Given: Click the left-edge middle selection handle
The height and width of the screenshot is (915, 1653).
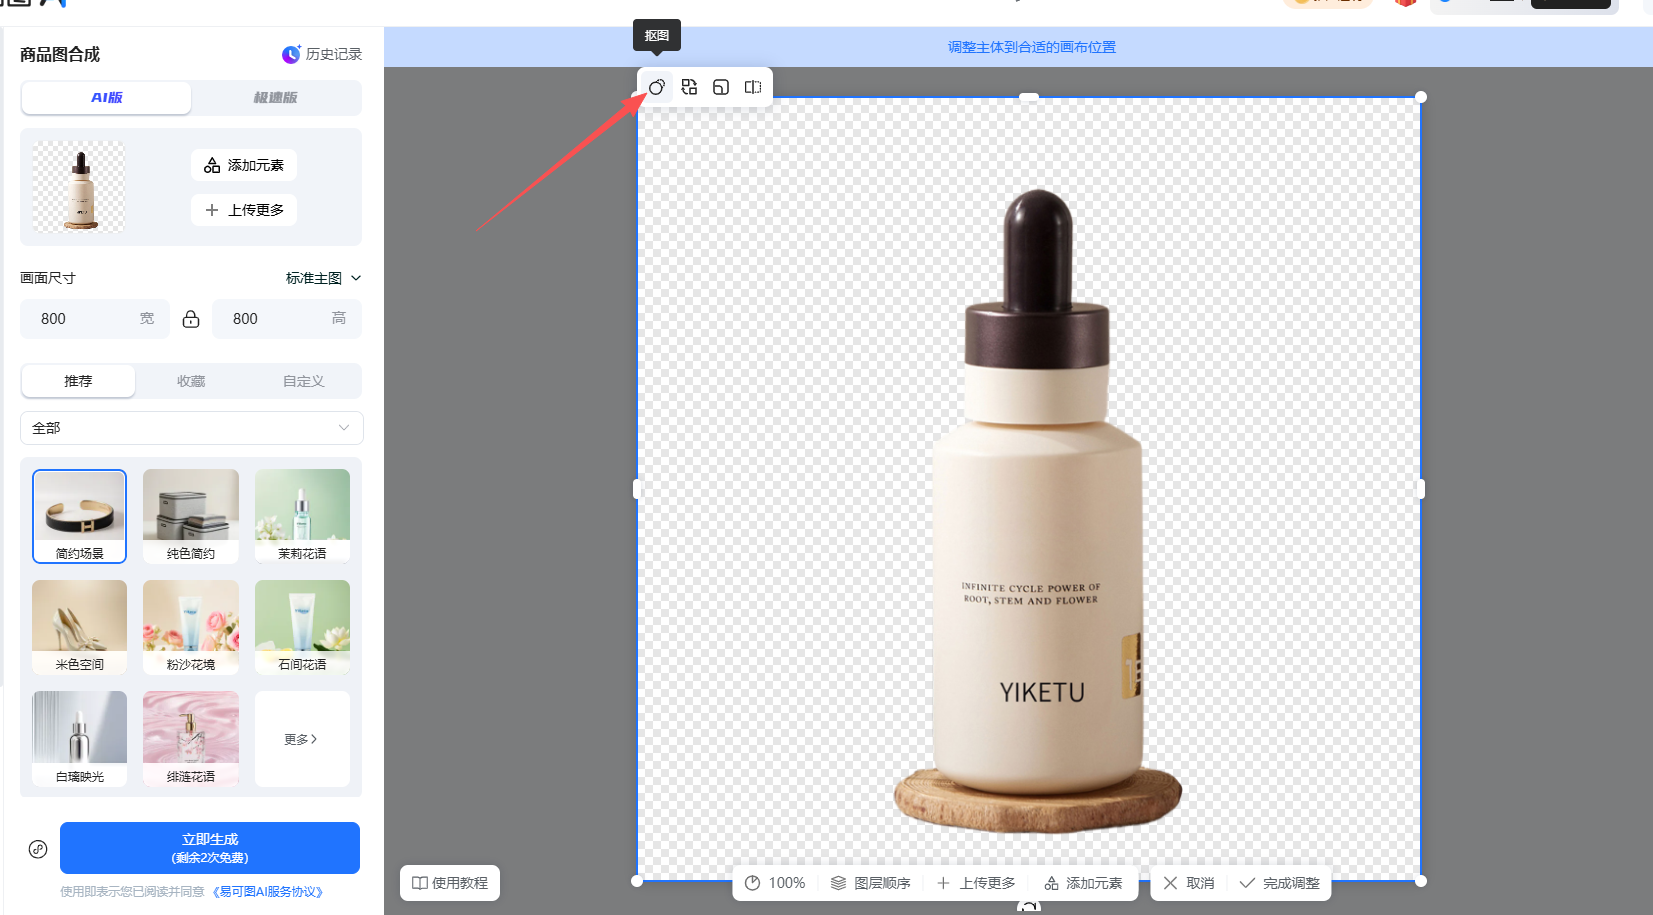Looking at the screenshot, I should (637, 489).
